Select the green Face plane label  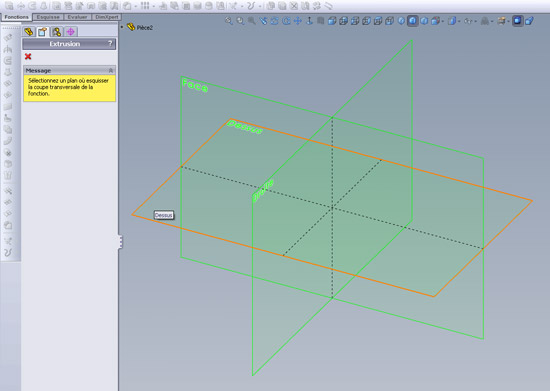(195, 85)
